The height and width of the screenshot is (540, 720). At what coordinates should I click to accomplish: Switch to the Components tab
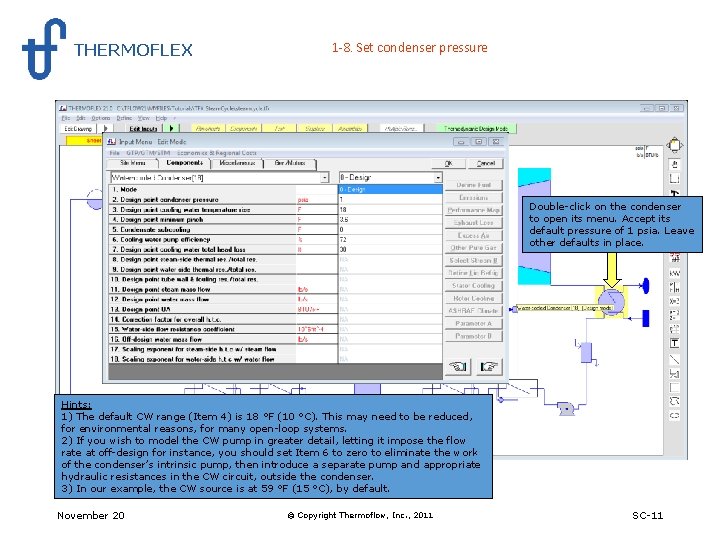pos(184,163)
